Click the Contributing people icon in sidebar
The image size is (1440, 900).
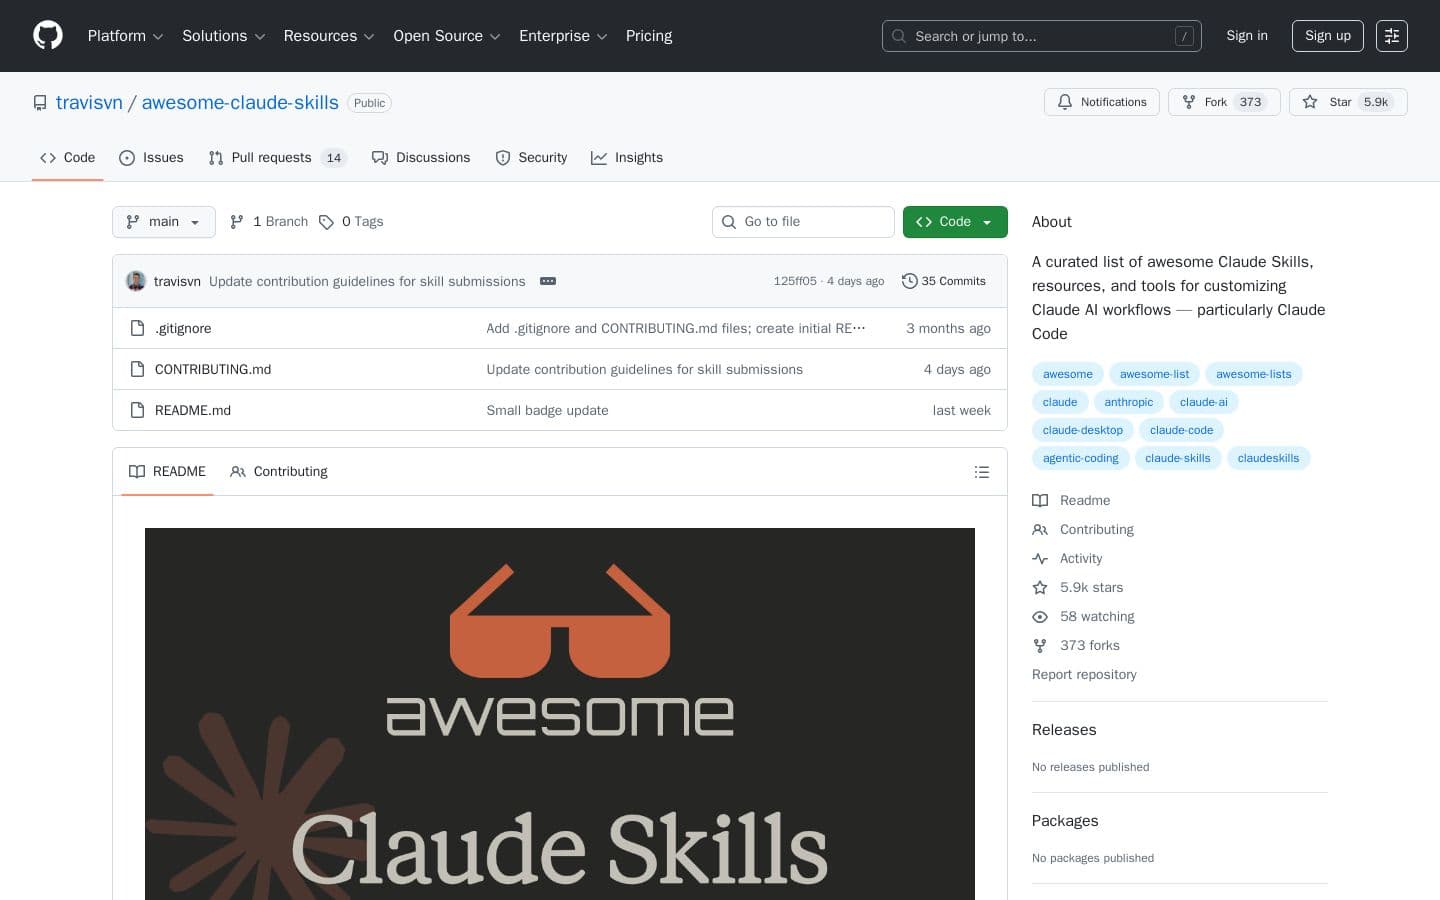click(x=1040, y=529)
